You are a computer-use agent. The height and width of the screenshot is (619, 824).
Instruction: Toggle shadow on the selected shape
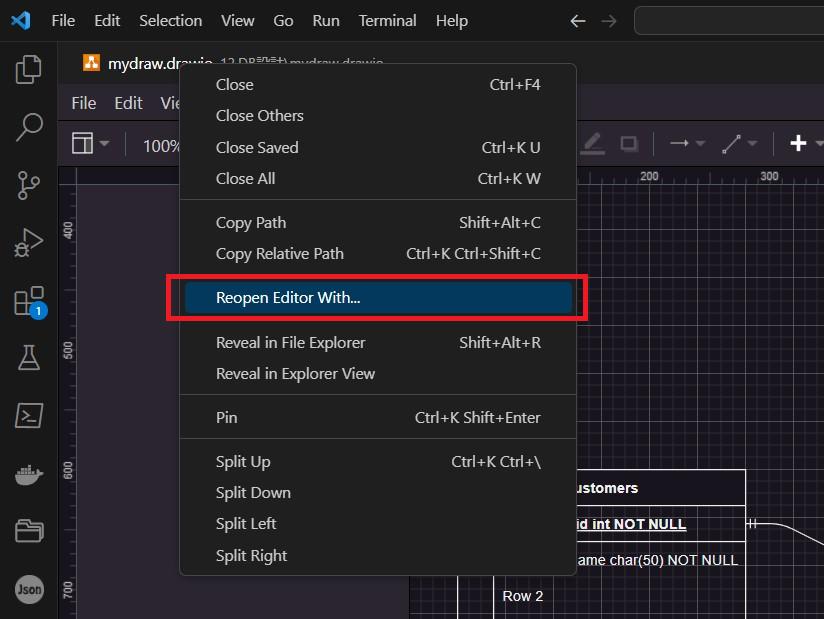point(629,144)
